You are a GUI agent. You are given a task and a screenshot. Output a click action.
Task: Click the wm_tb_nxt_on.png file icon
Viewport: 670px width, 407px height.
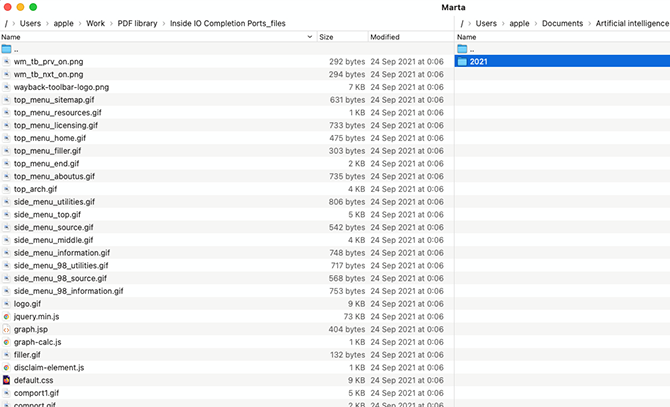click(x=6, y=74)
